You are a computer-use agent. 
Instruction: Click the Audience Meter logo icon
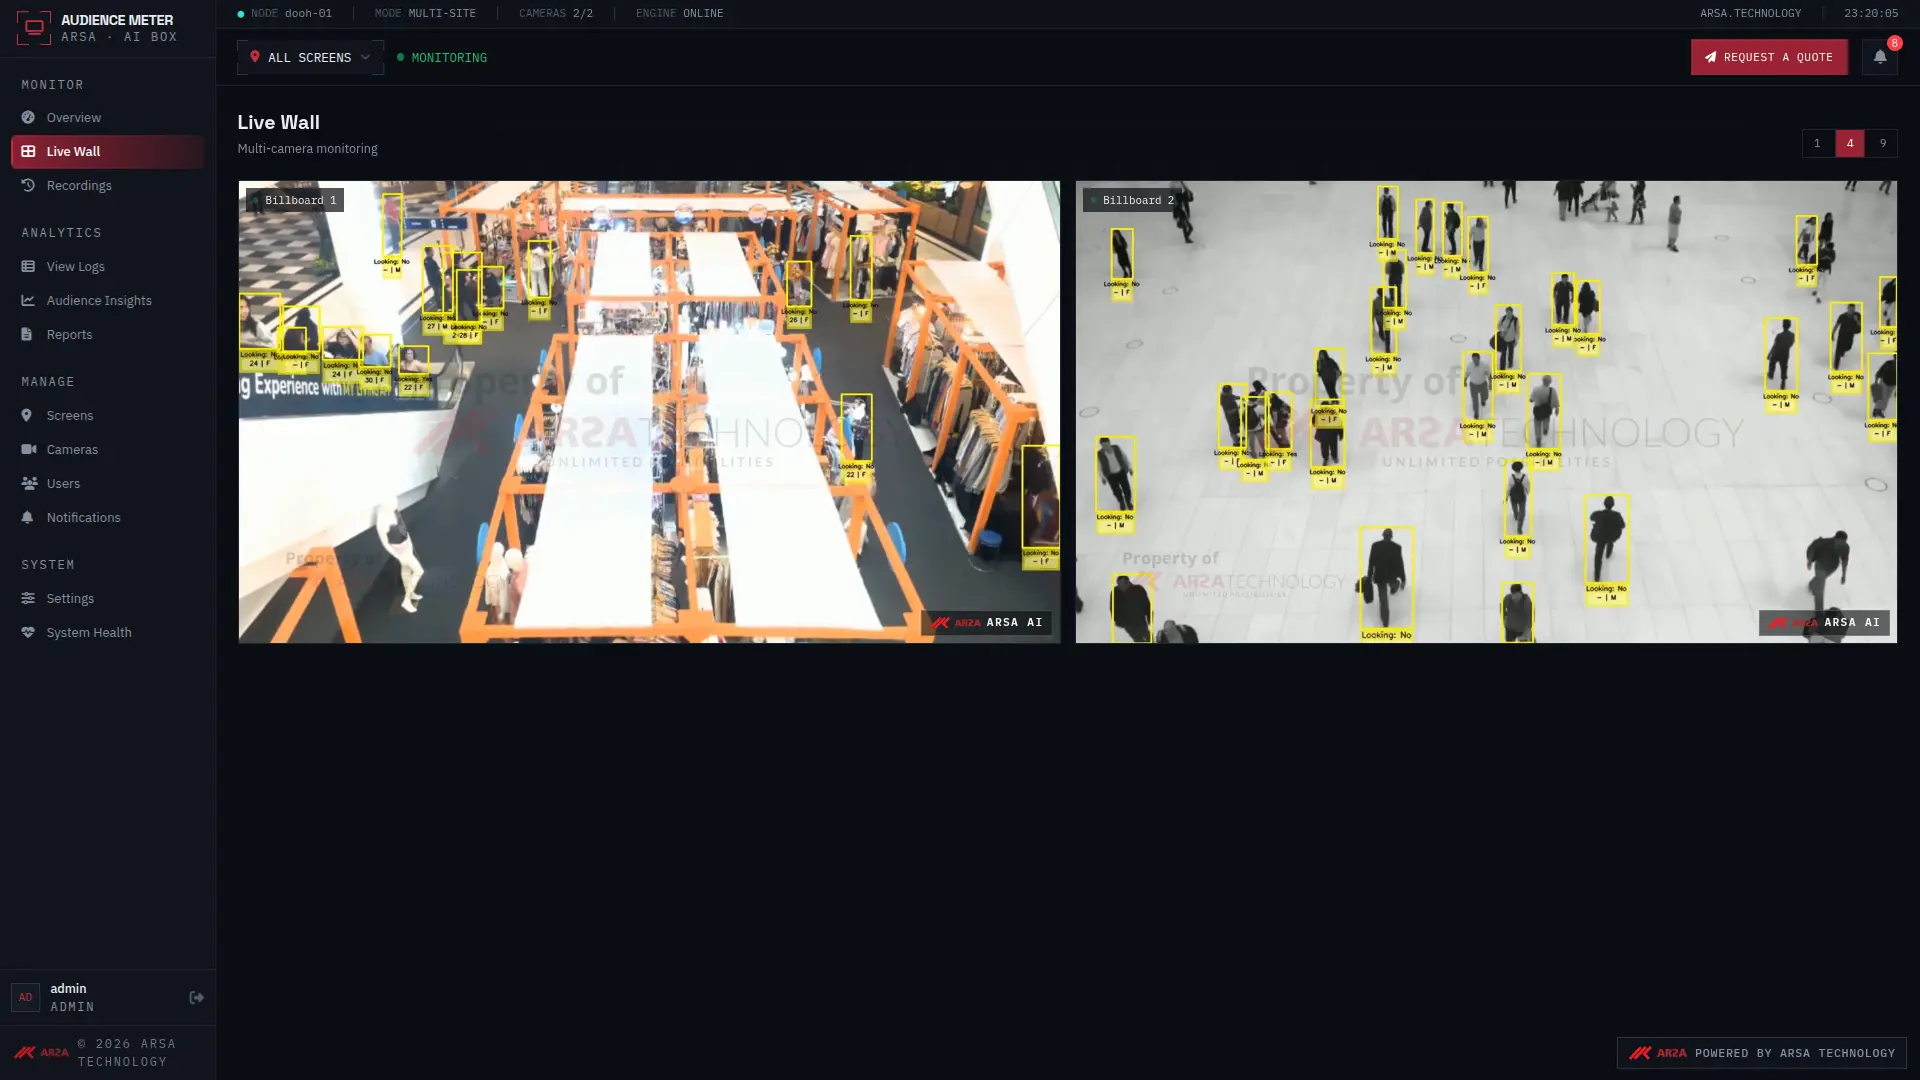[x=33, y=28]
